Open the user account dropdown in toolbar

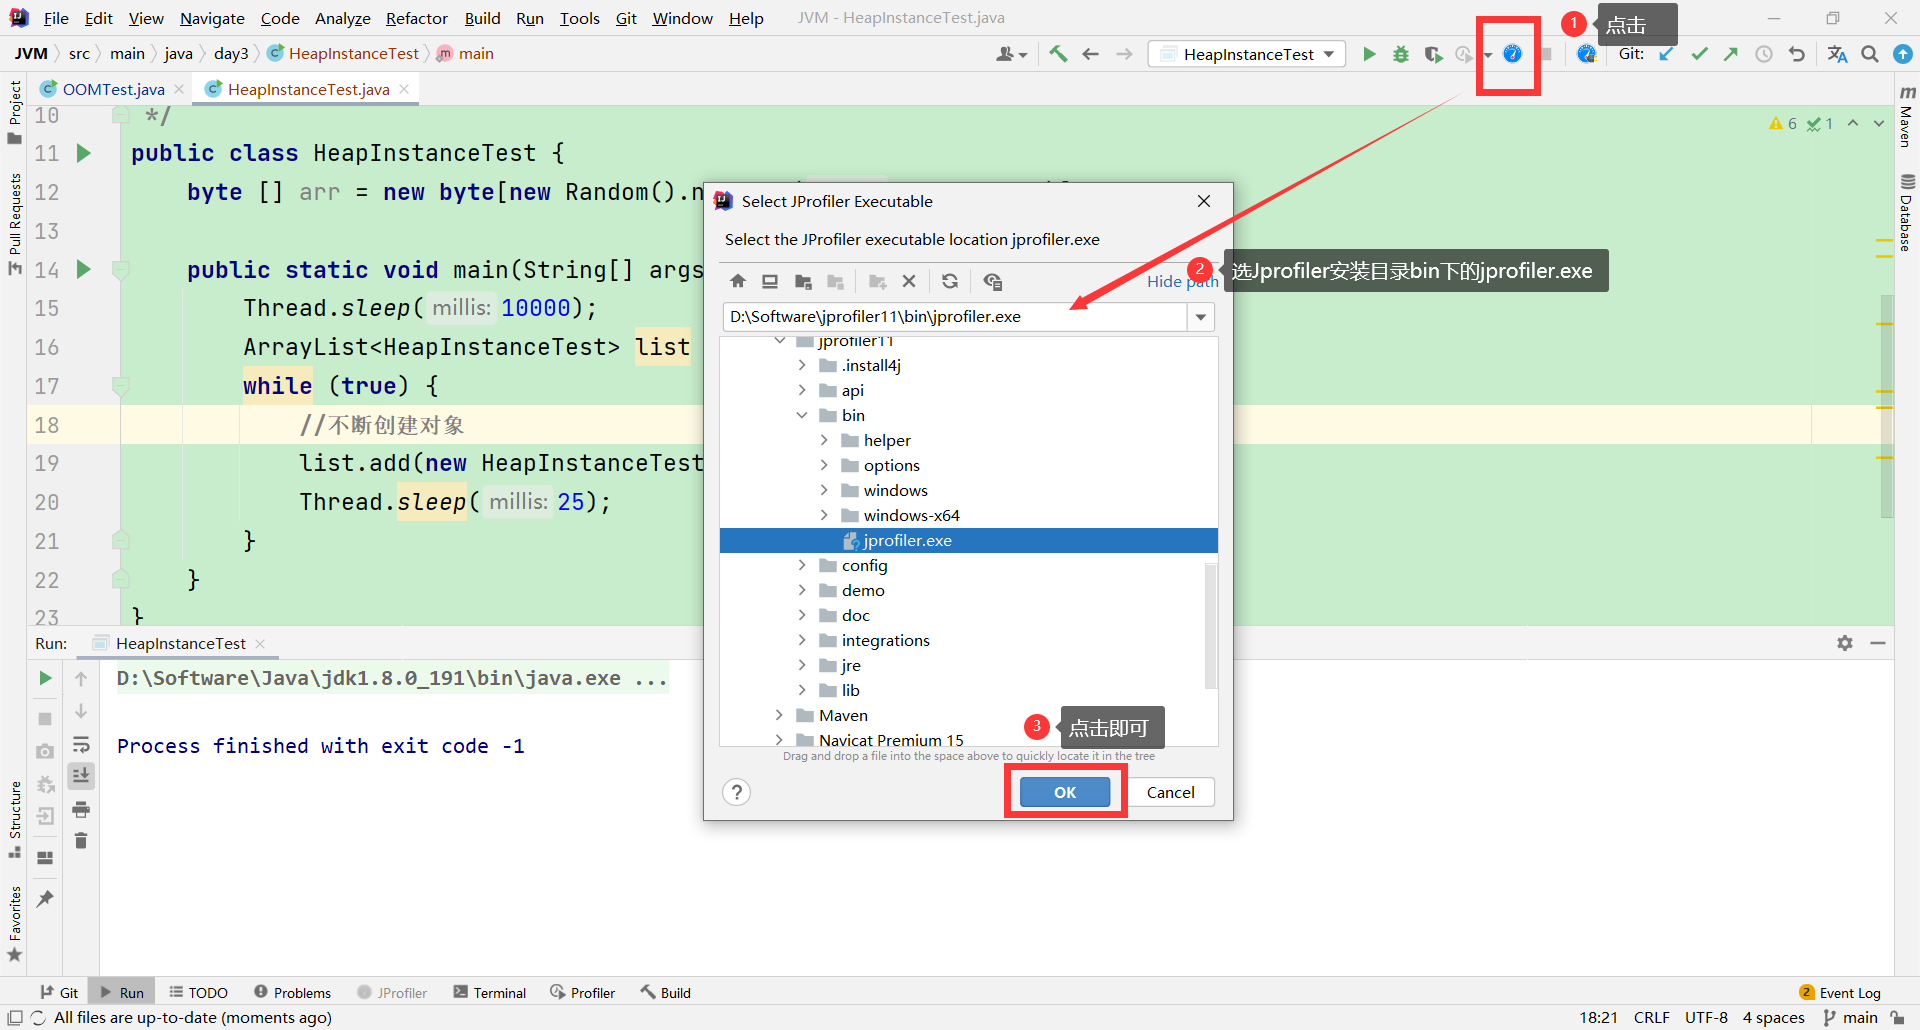[1011, 54]
